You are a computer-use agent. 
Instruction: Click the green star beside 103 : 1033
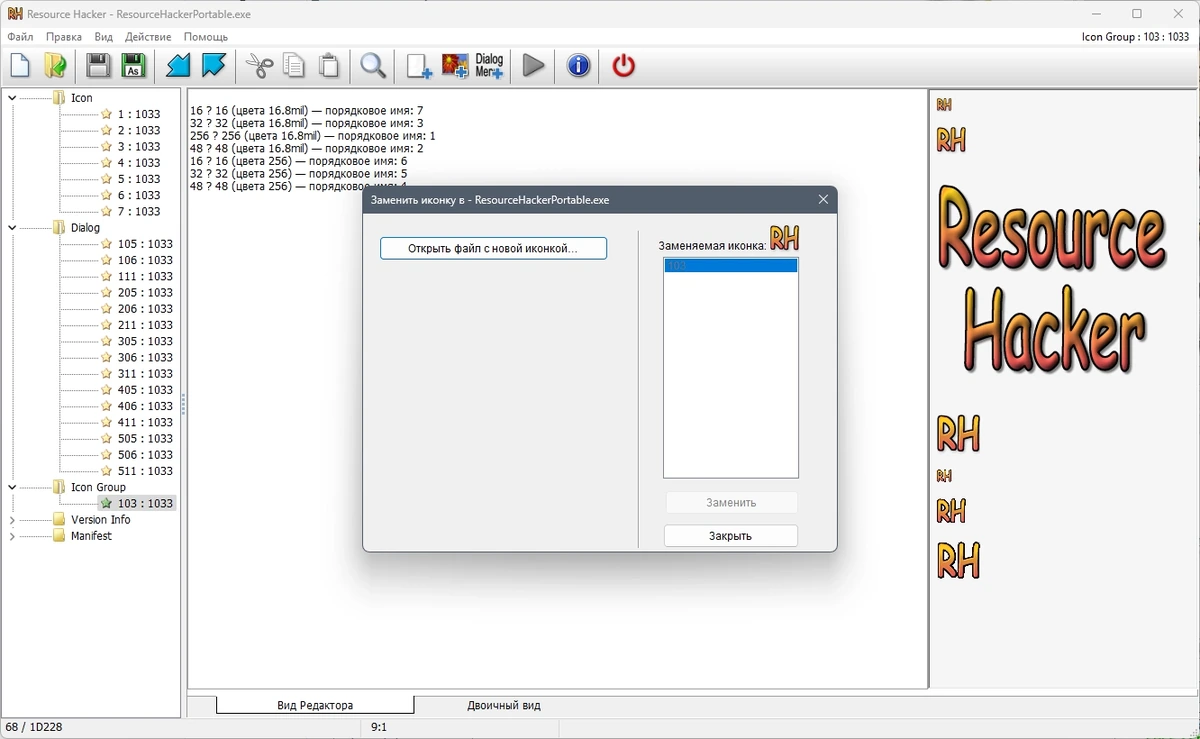click(106, 503)
